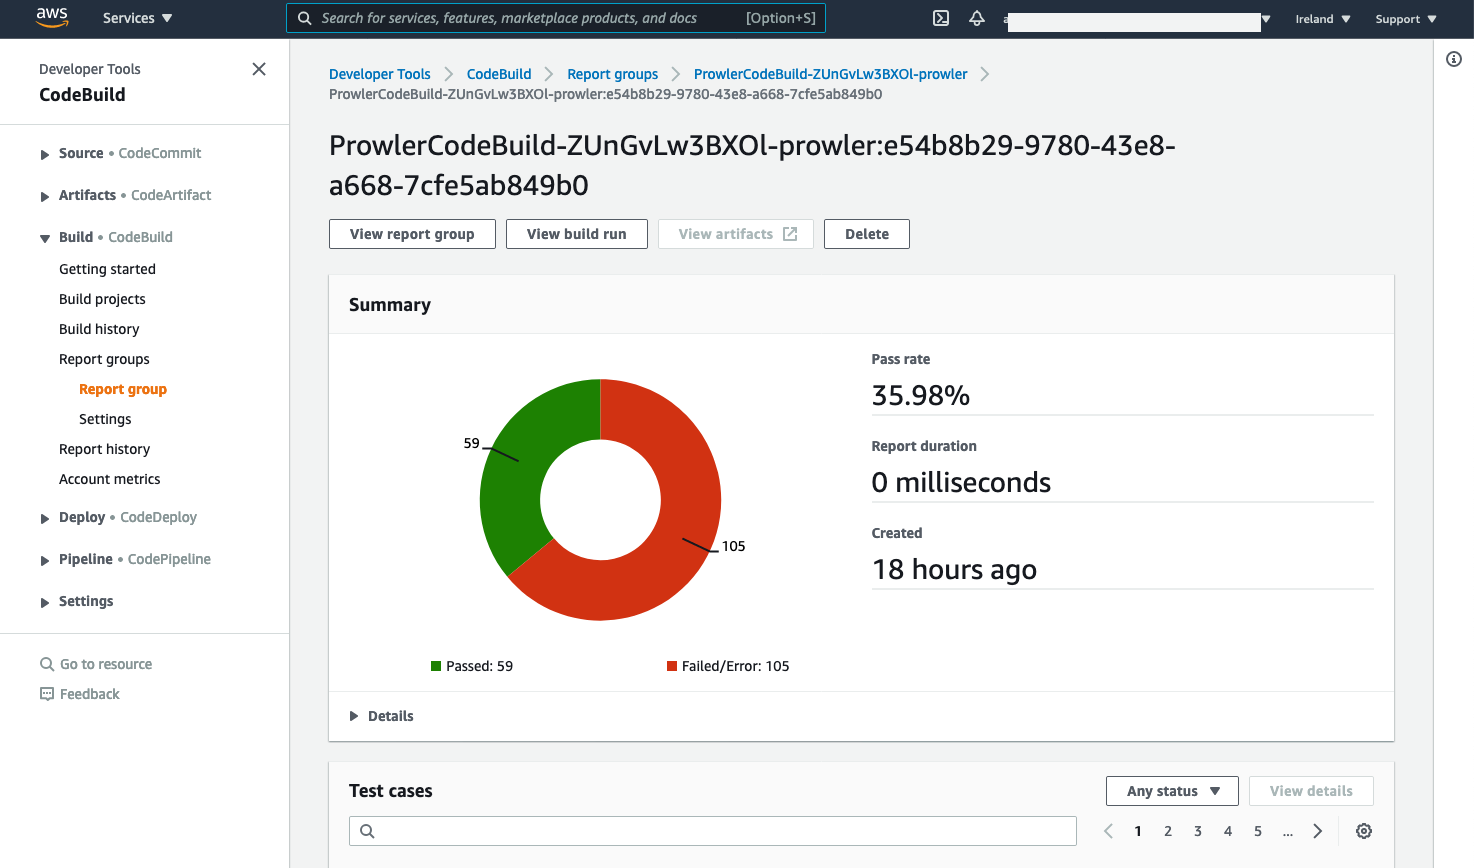Open the Ireland region dropdown

pyautogui.click(x=1322, y=19)
